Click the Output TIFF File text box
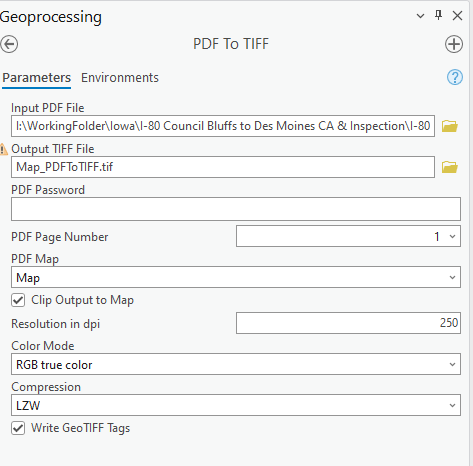473x466 pixels. pyautogui.click(x=223, y=167)
